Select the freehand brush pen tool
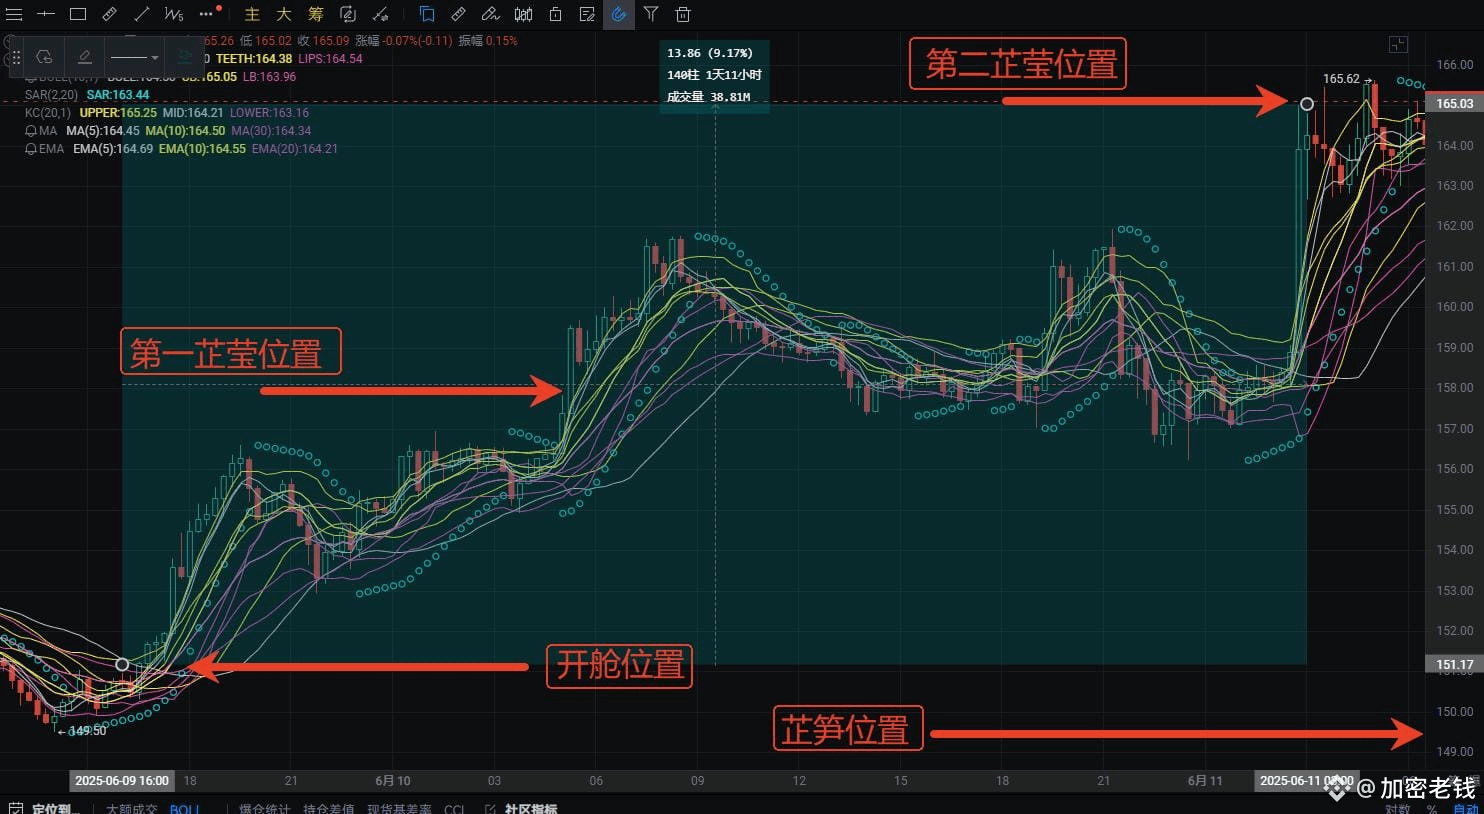This screenshot has height=814, width=1484. tap(490, 14)
